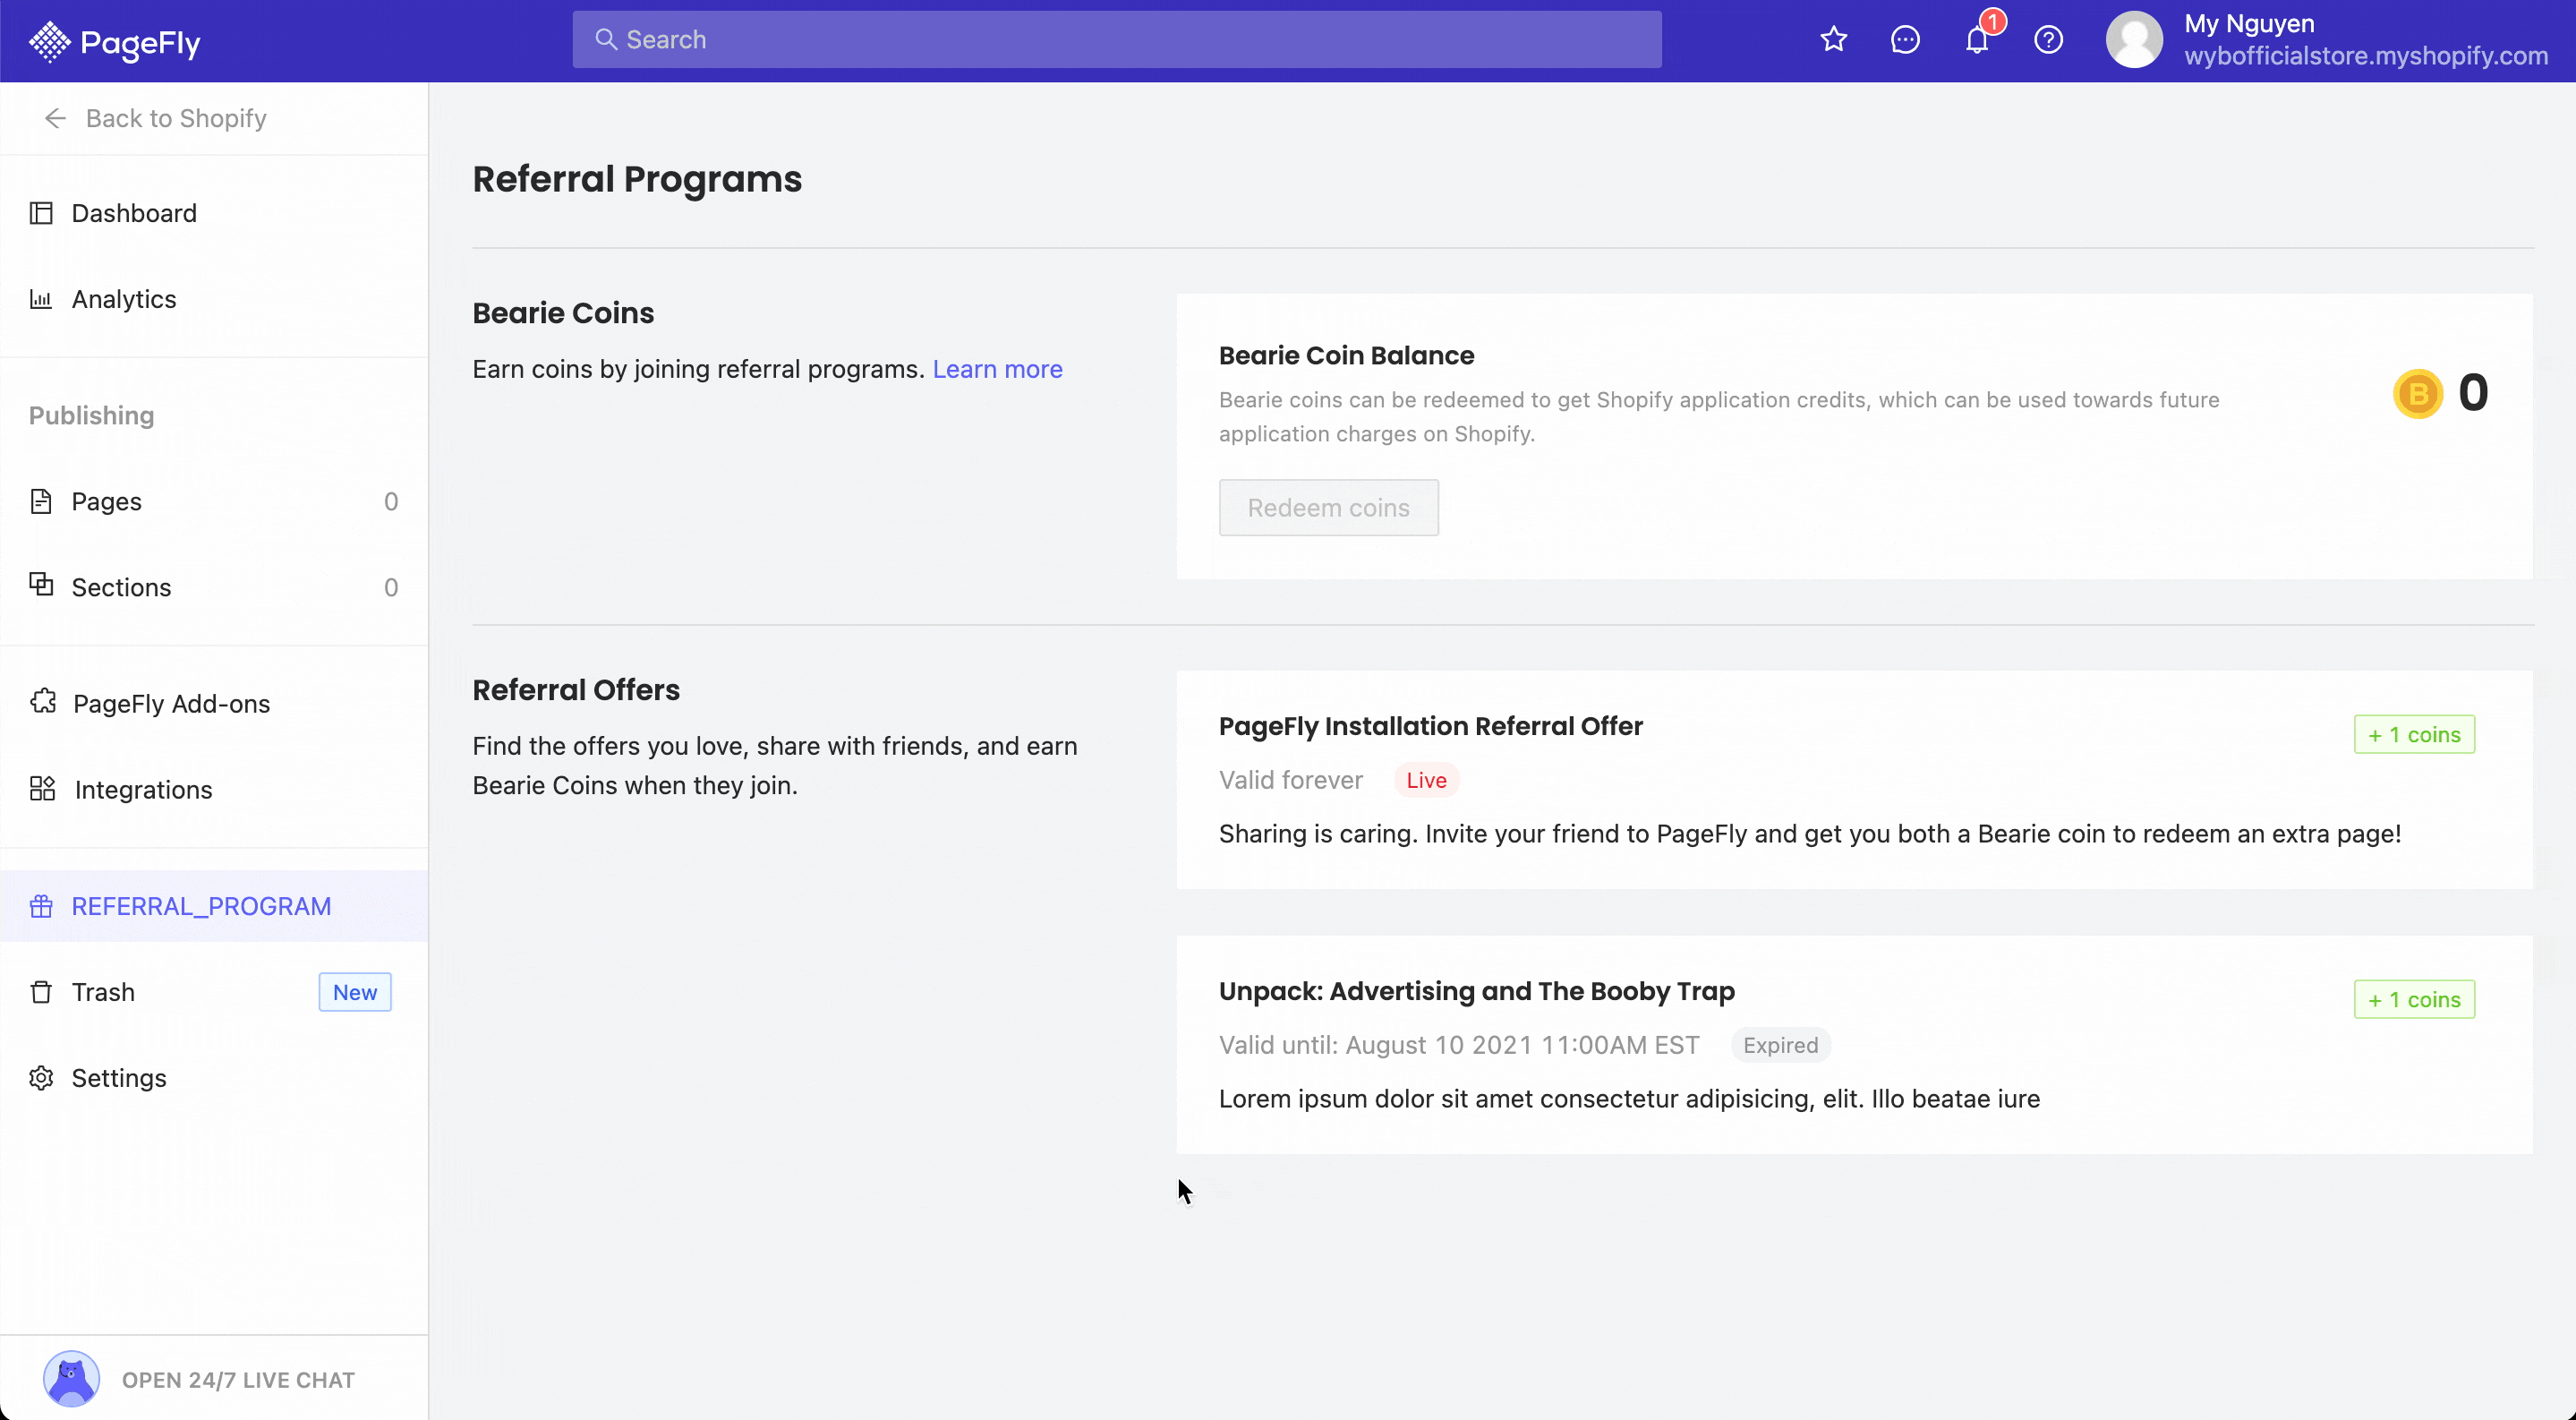This screenshot has height=1420, width=2576.
Task: Go to Dashboard in sidebar
Action: click(214, 213)
